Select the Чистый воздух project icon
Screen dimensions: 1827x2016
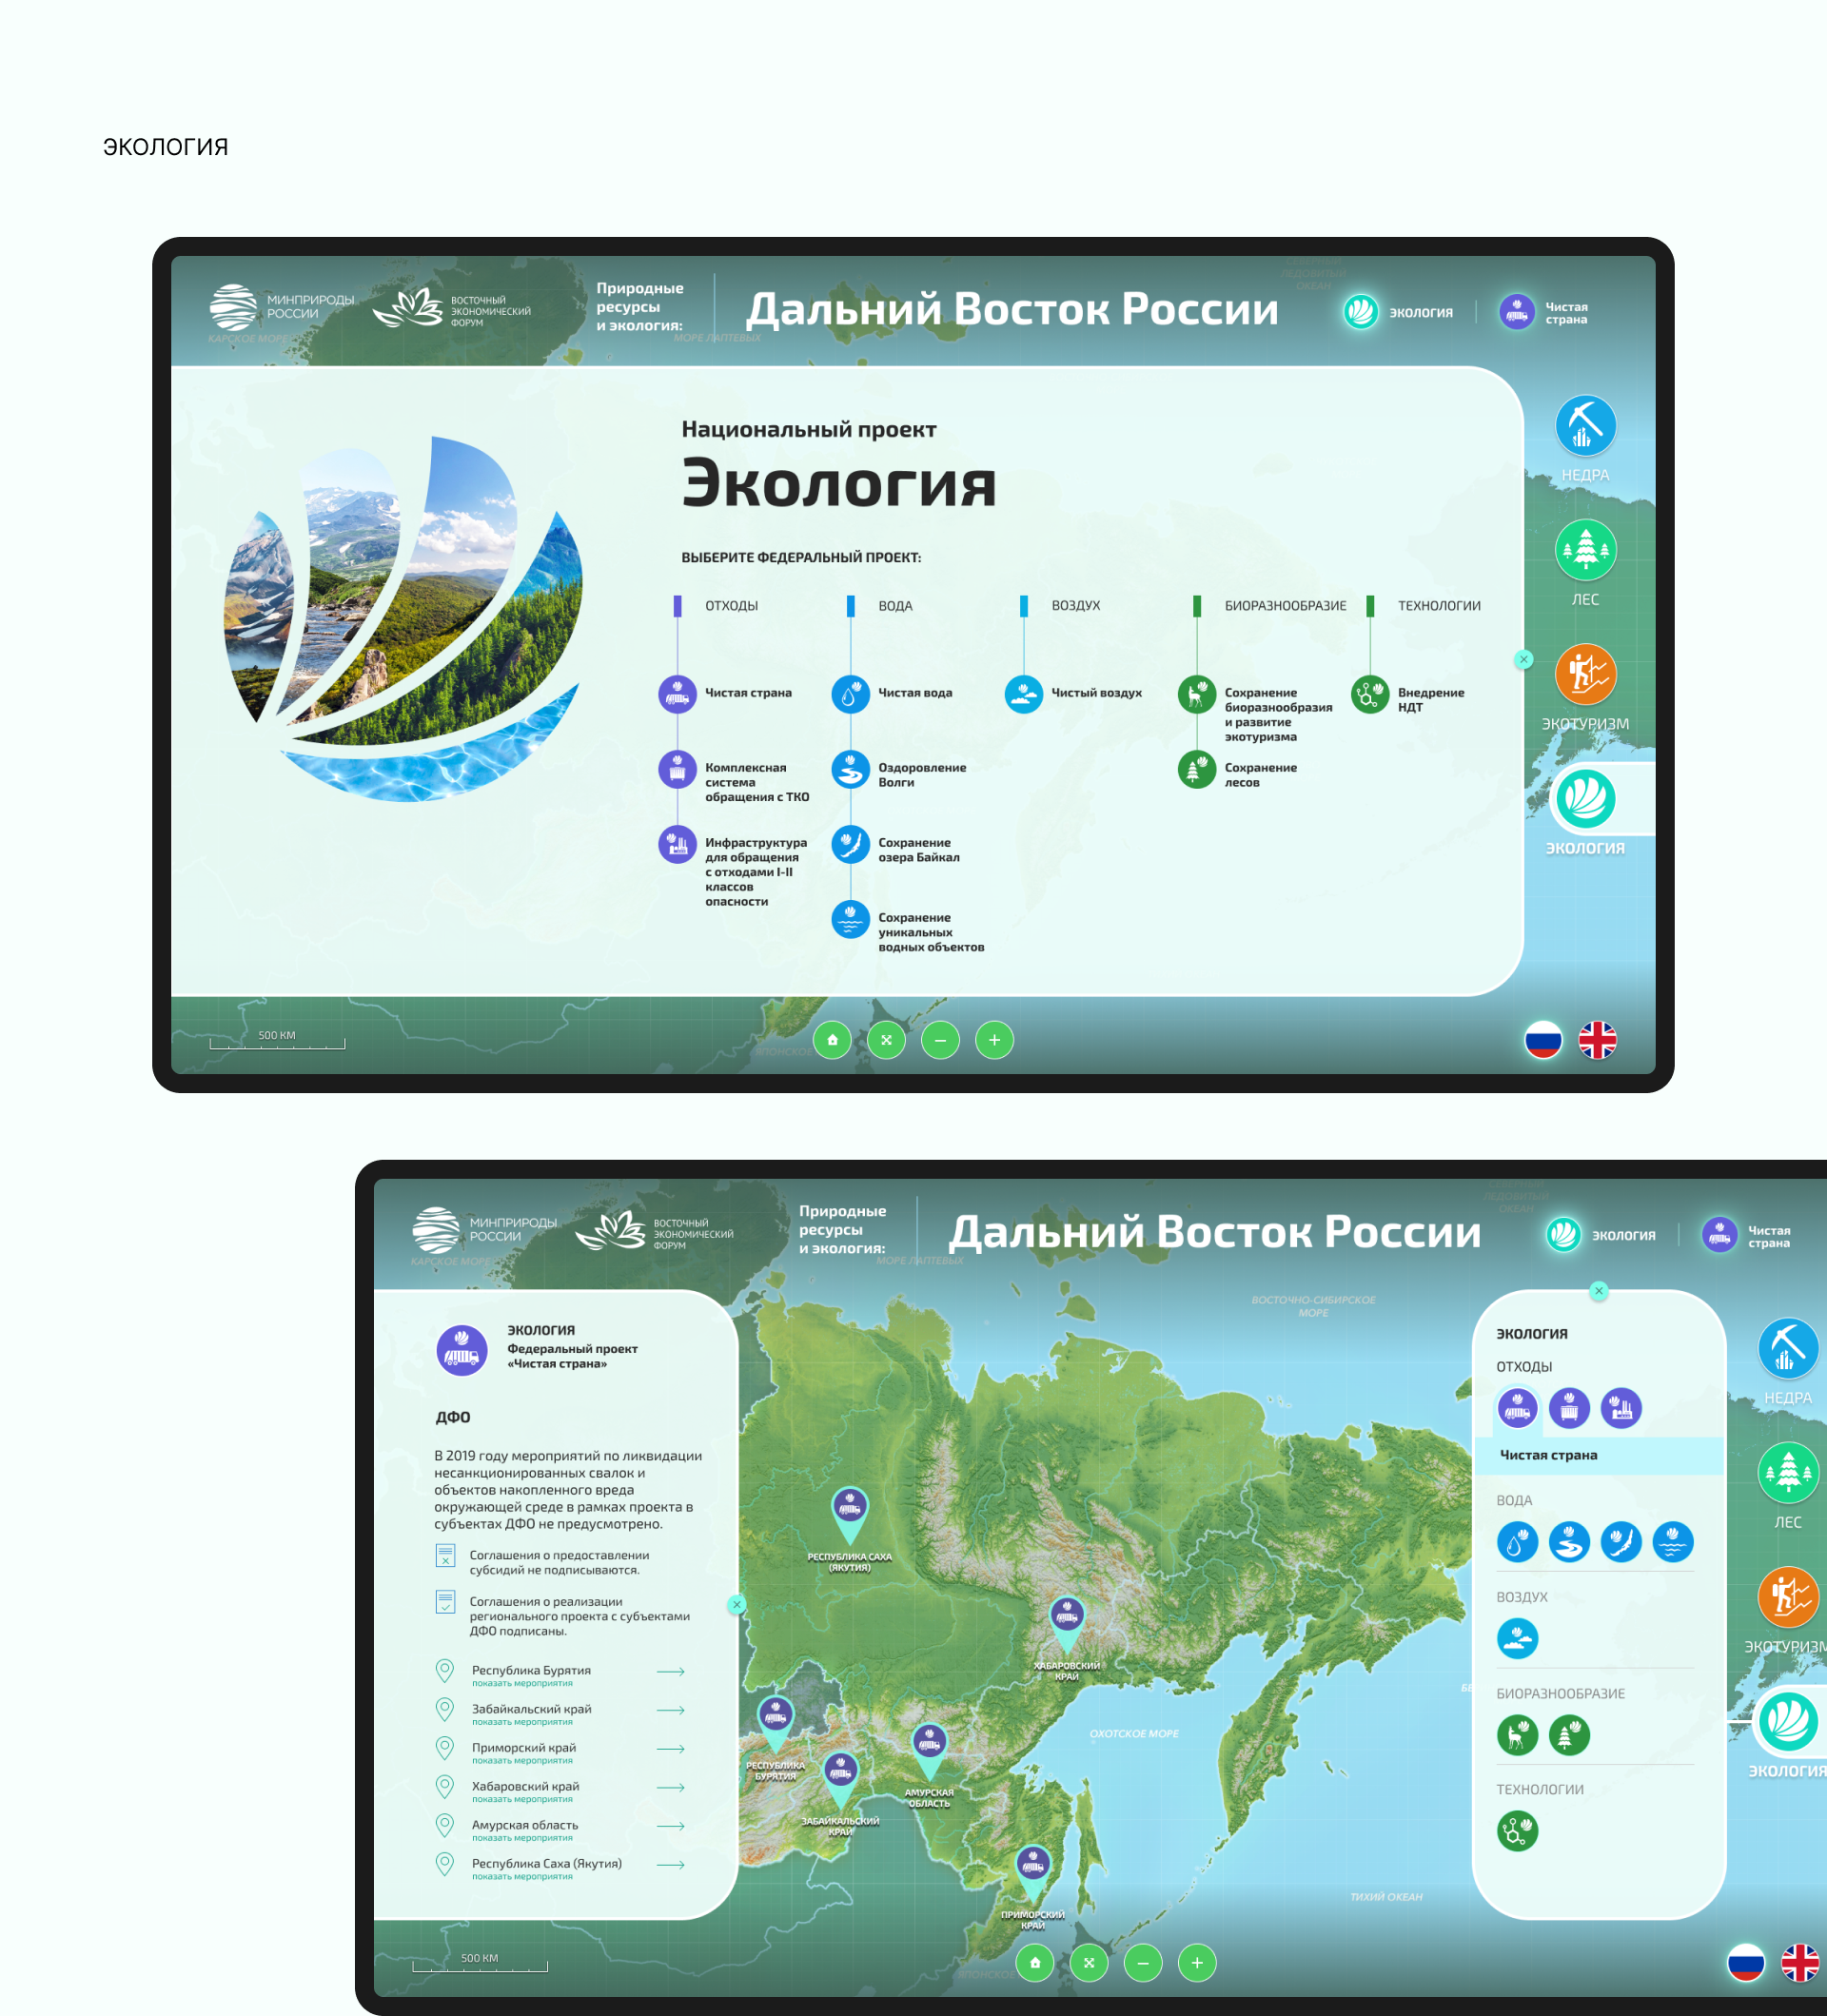coord(1023,694)
